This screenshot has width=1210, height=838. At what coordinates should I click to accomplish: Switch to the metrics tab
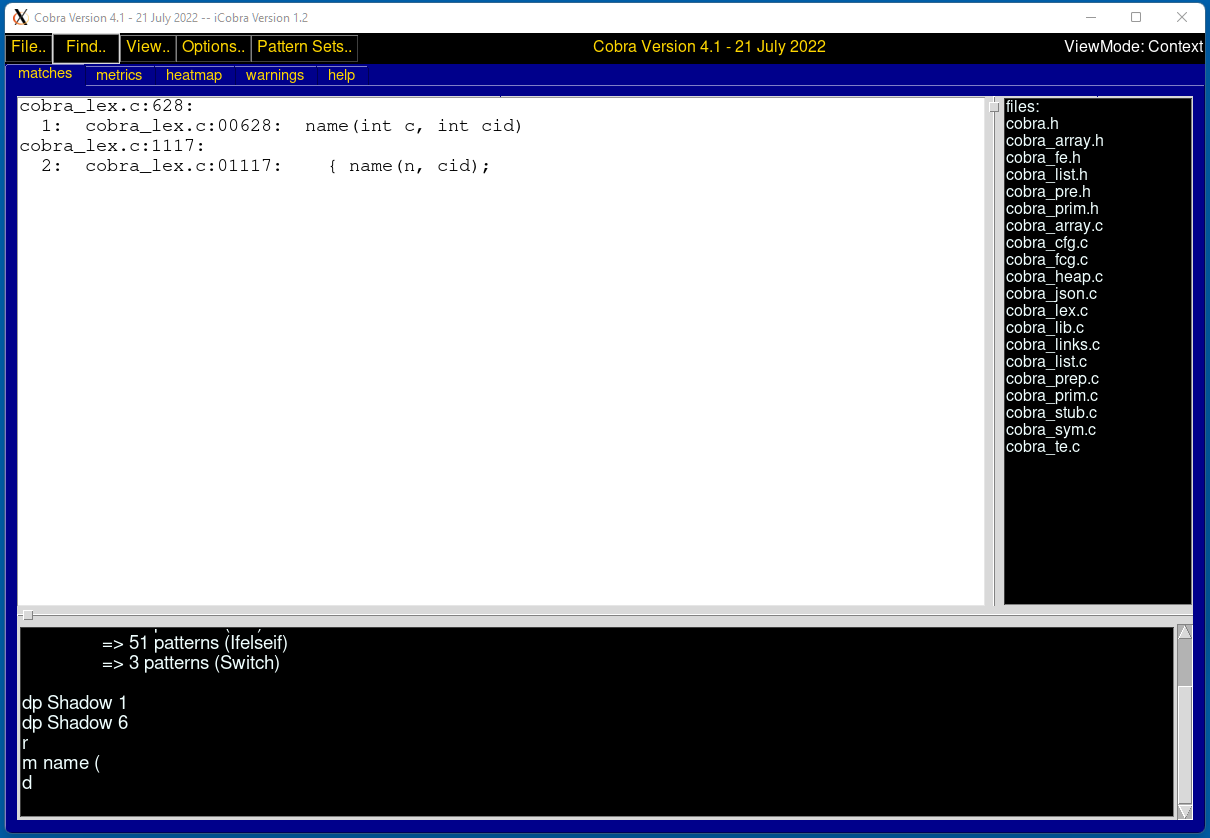point(119,75)
